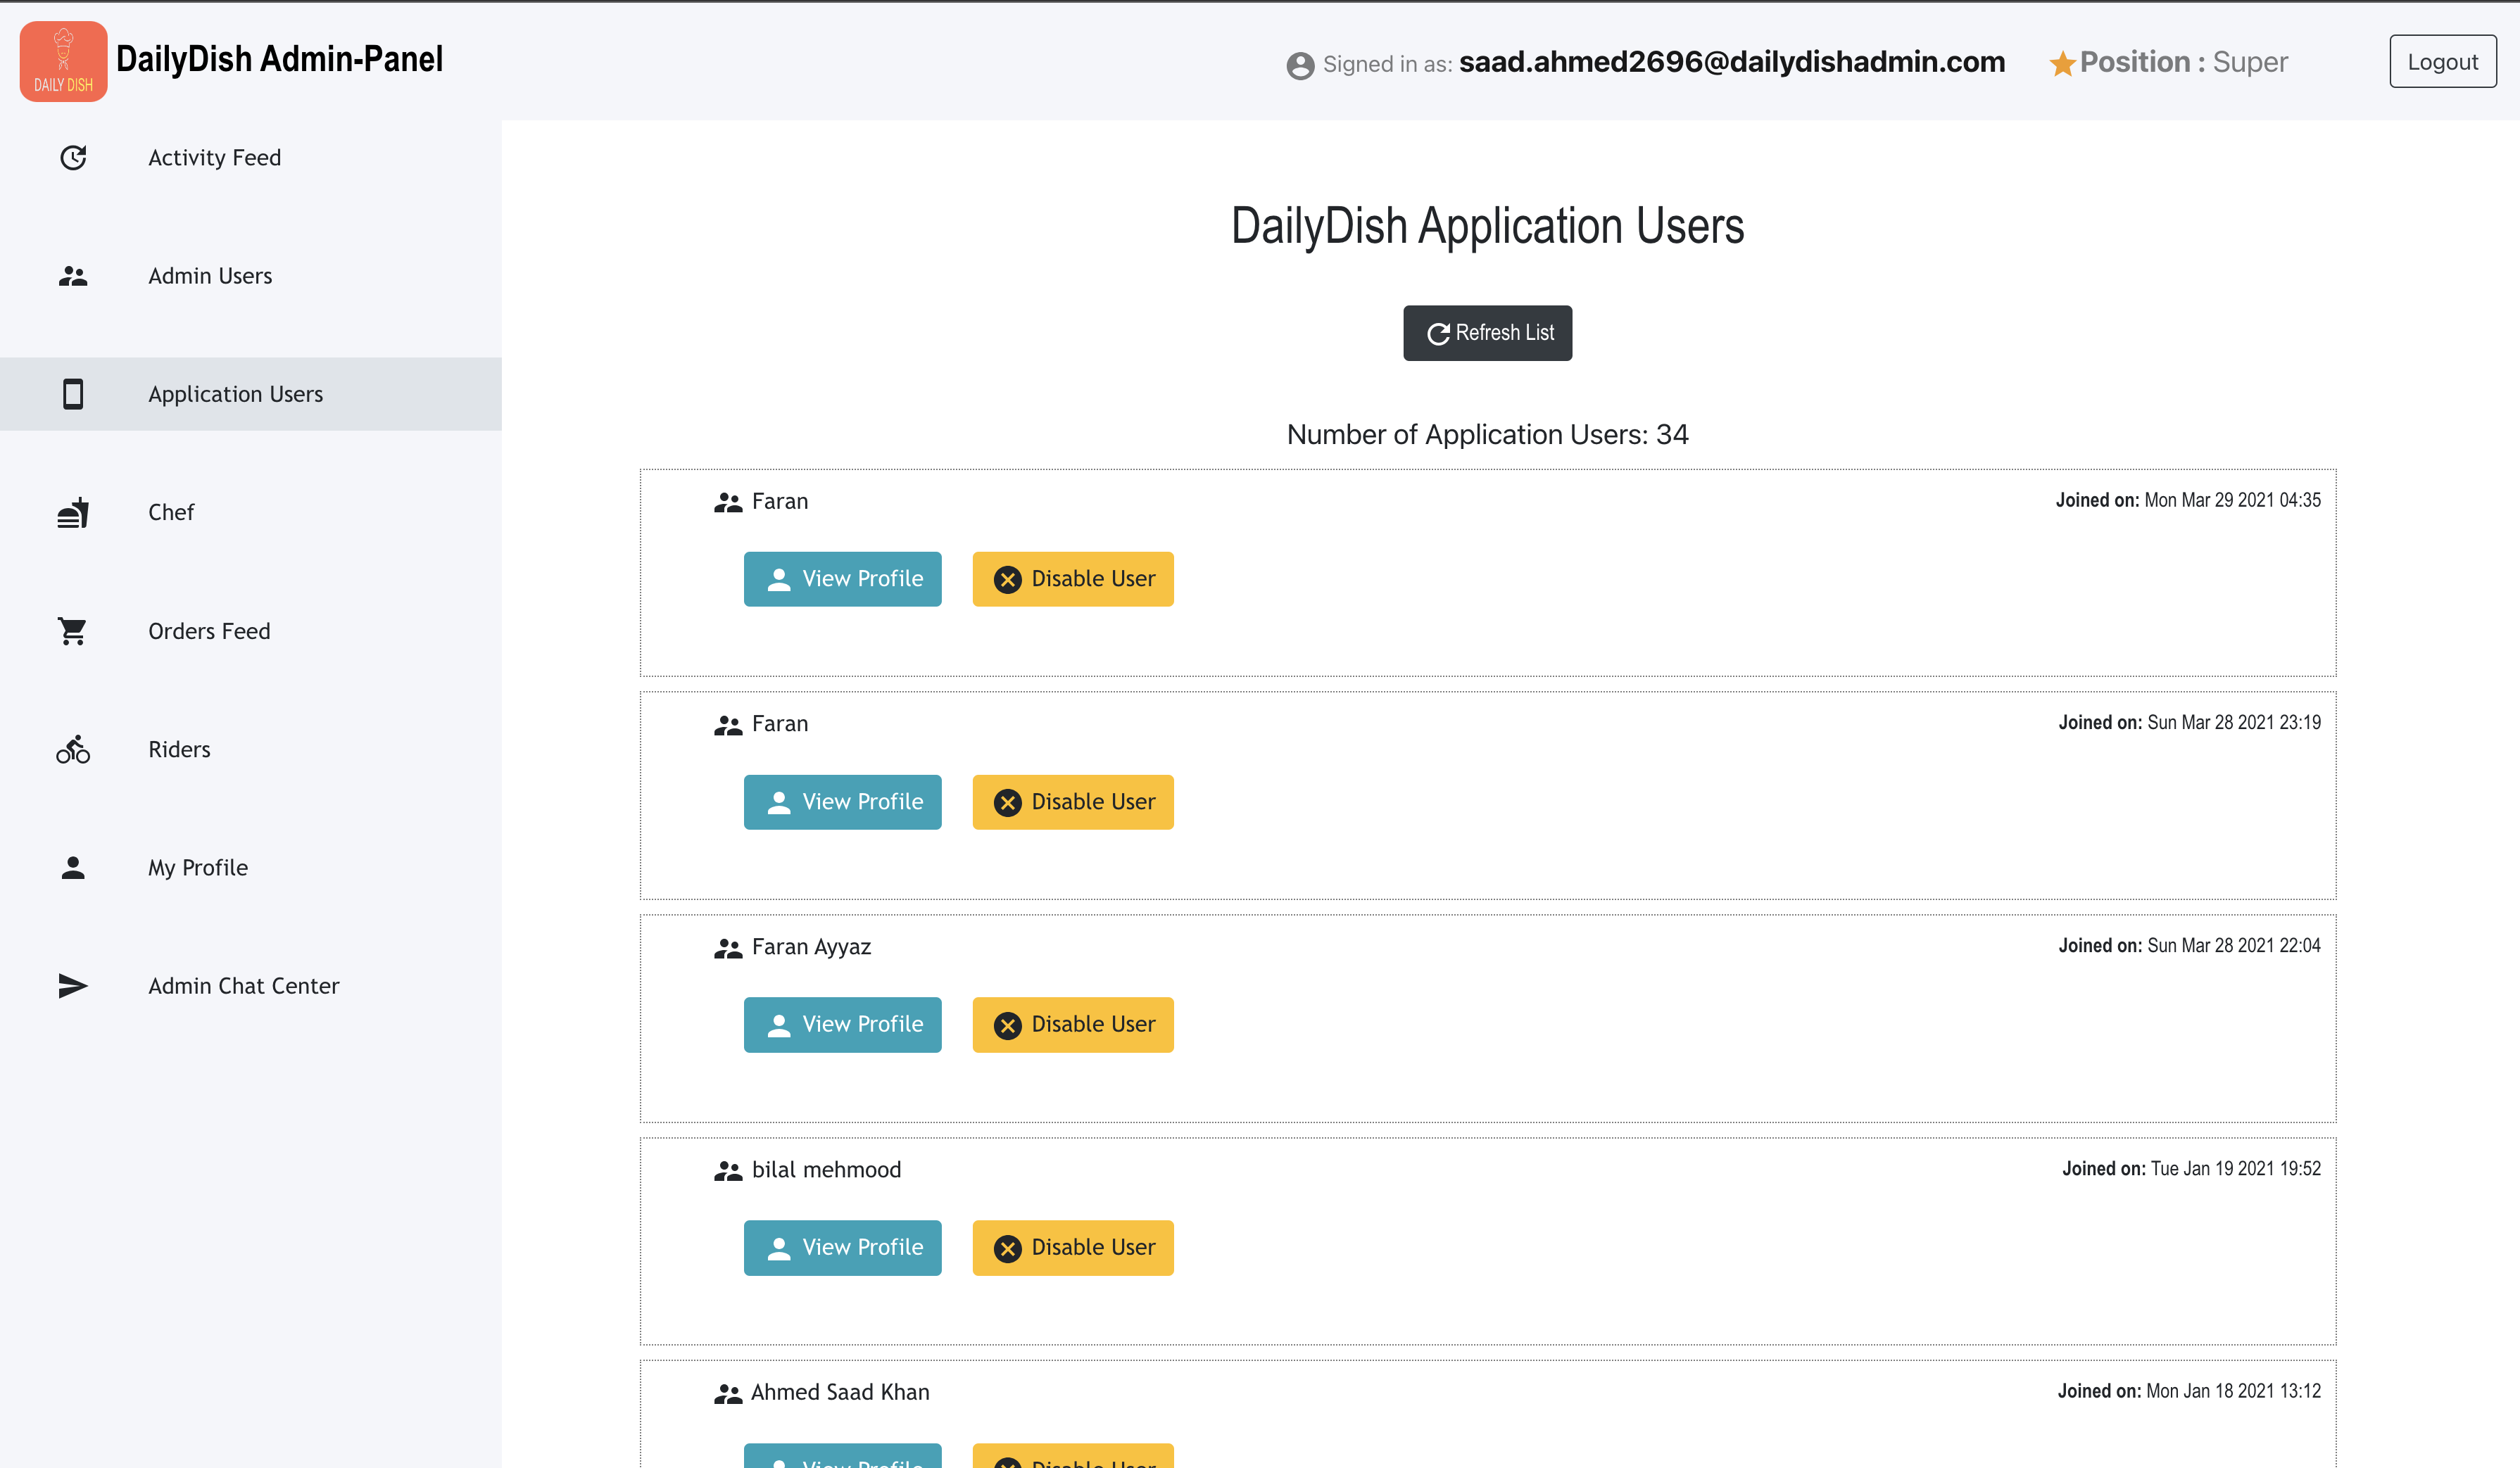Open the Chef section
Image resolution: width=2520 pixels, height=1468 pixels.
coord(251,513)
